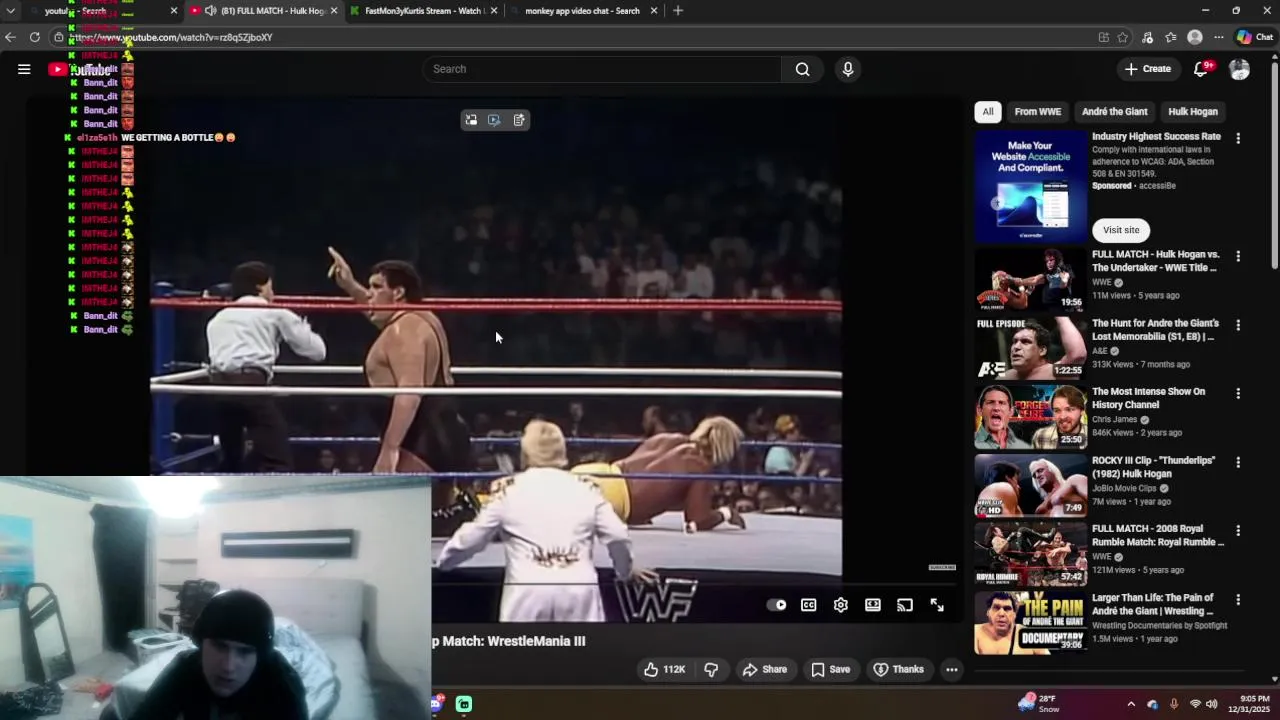Click the Share button
This screenshot has height=720, width=1280.
click(765, 669)
